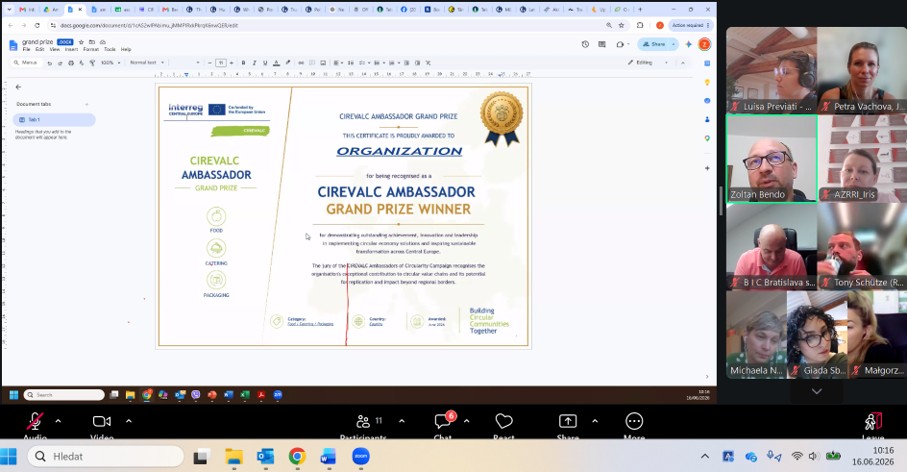This screenshot has width=907, height=472.
Task: Open File Explorer from the Hledat taskbar
Action: 234,456
